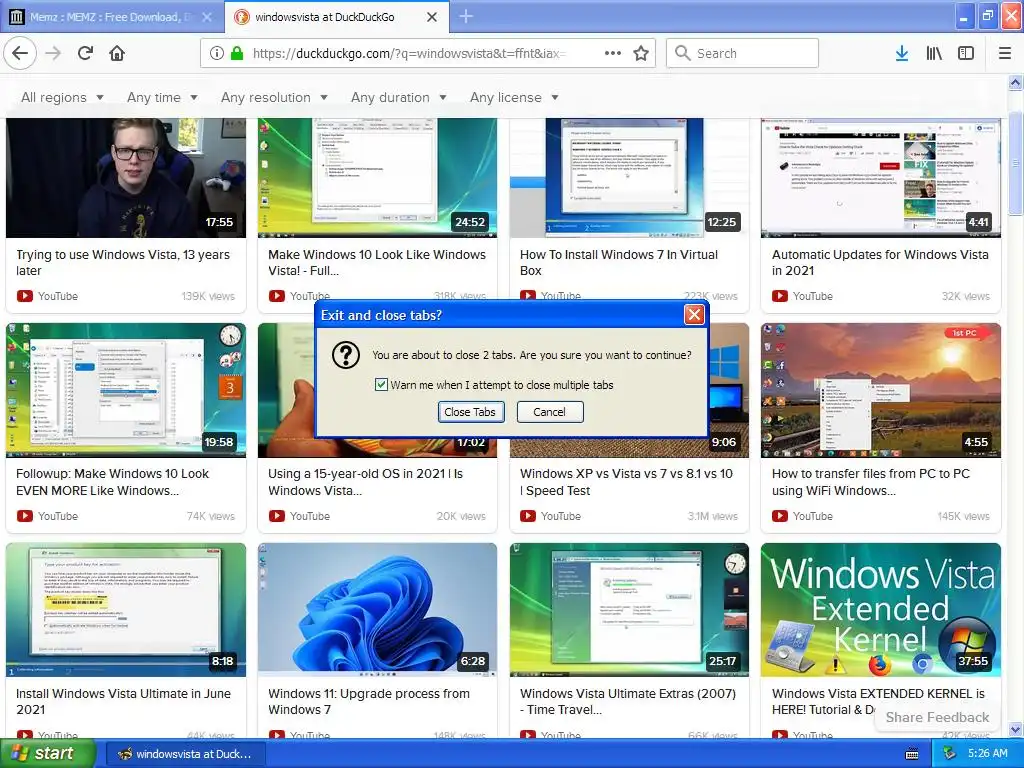The width and height of the screenshot is (1024, 768).
Task: Open How to transfer files from PC to PC title
Action: (871, 482)
